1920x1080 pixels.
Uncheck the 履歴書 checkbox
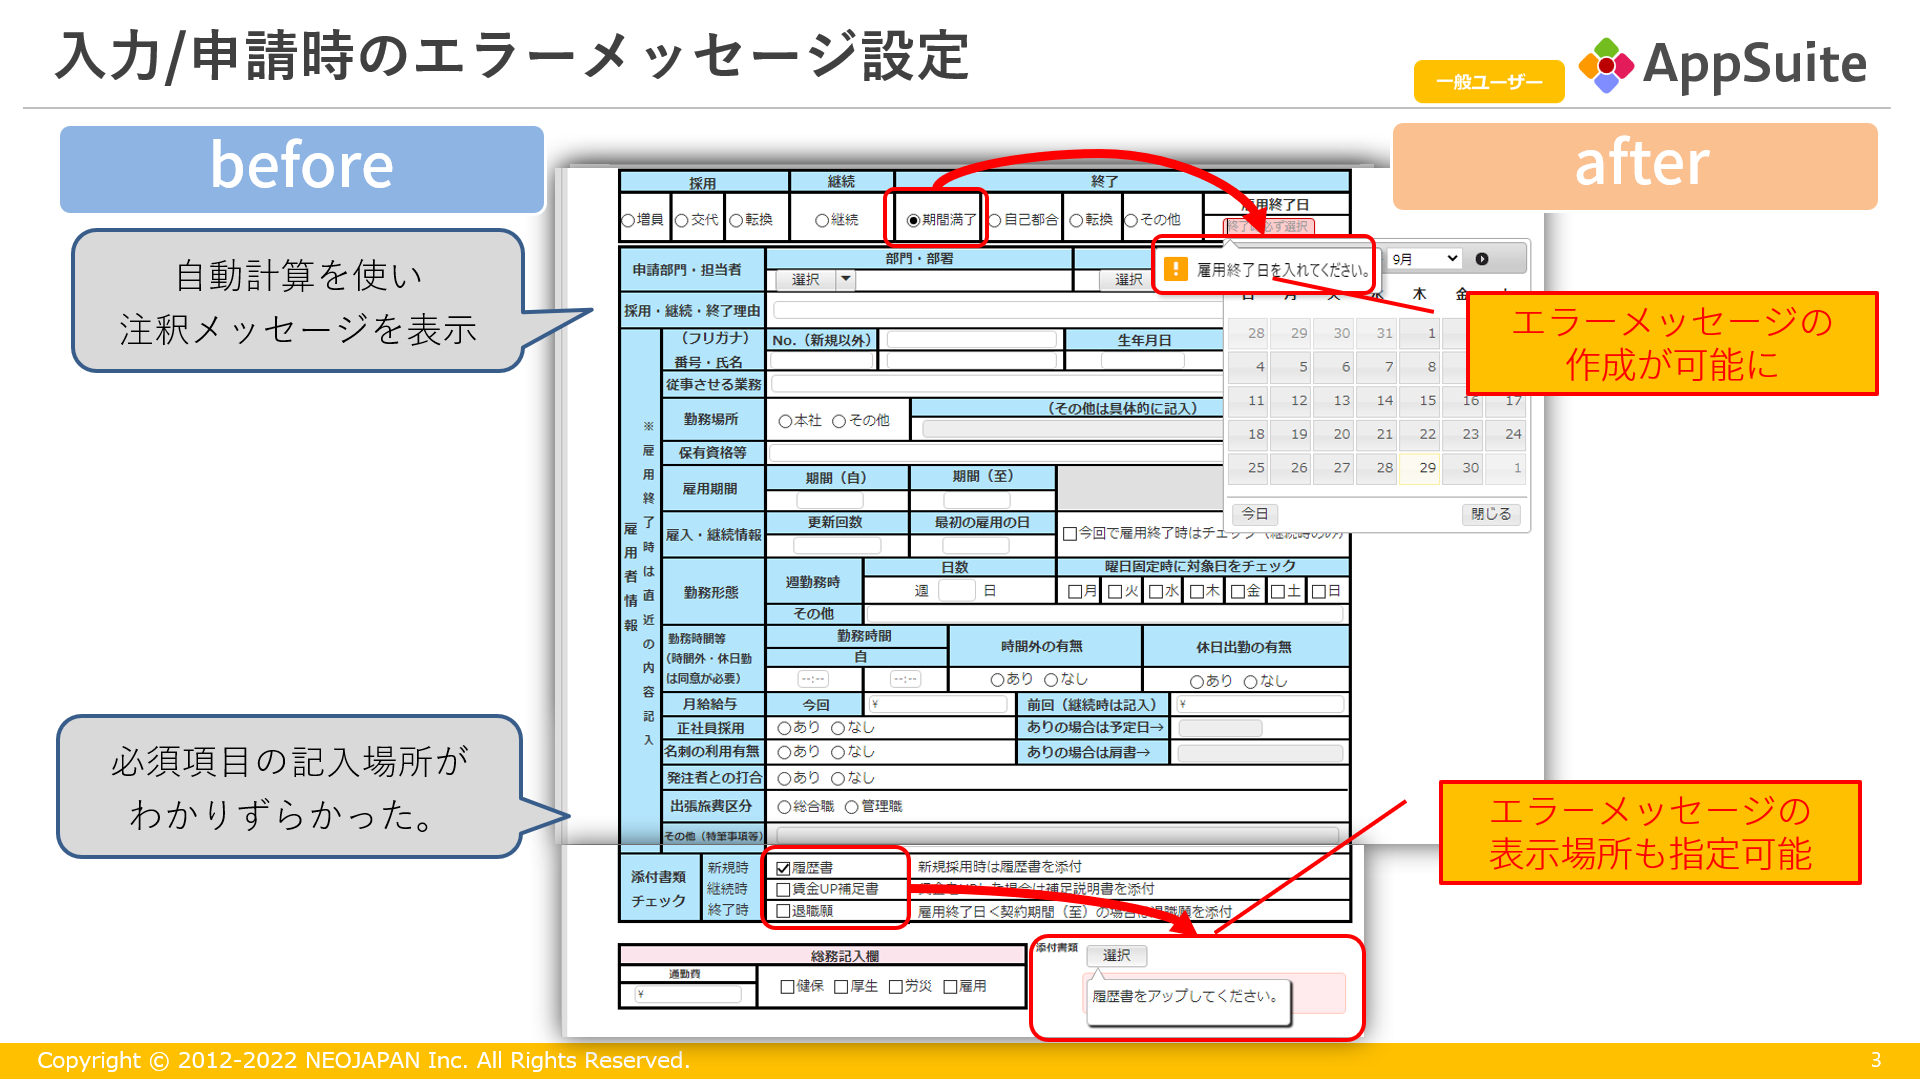pyautogui.click(x=784, y=868)
